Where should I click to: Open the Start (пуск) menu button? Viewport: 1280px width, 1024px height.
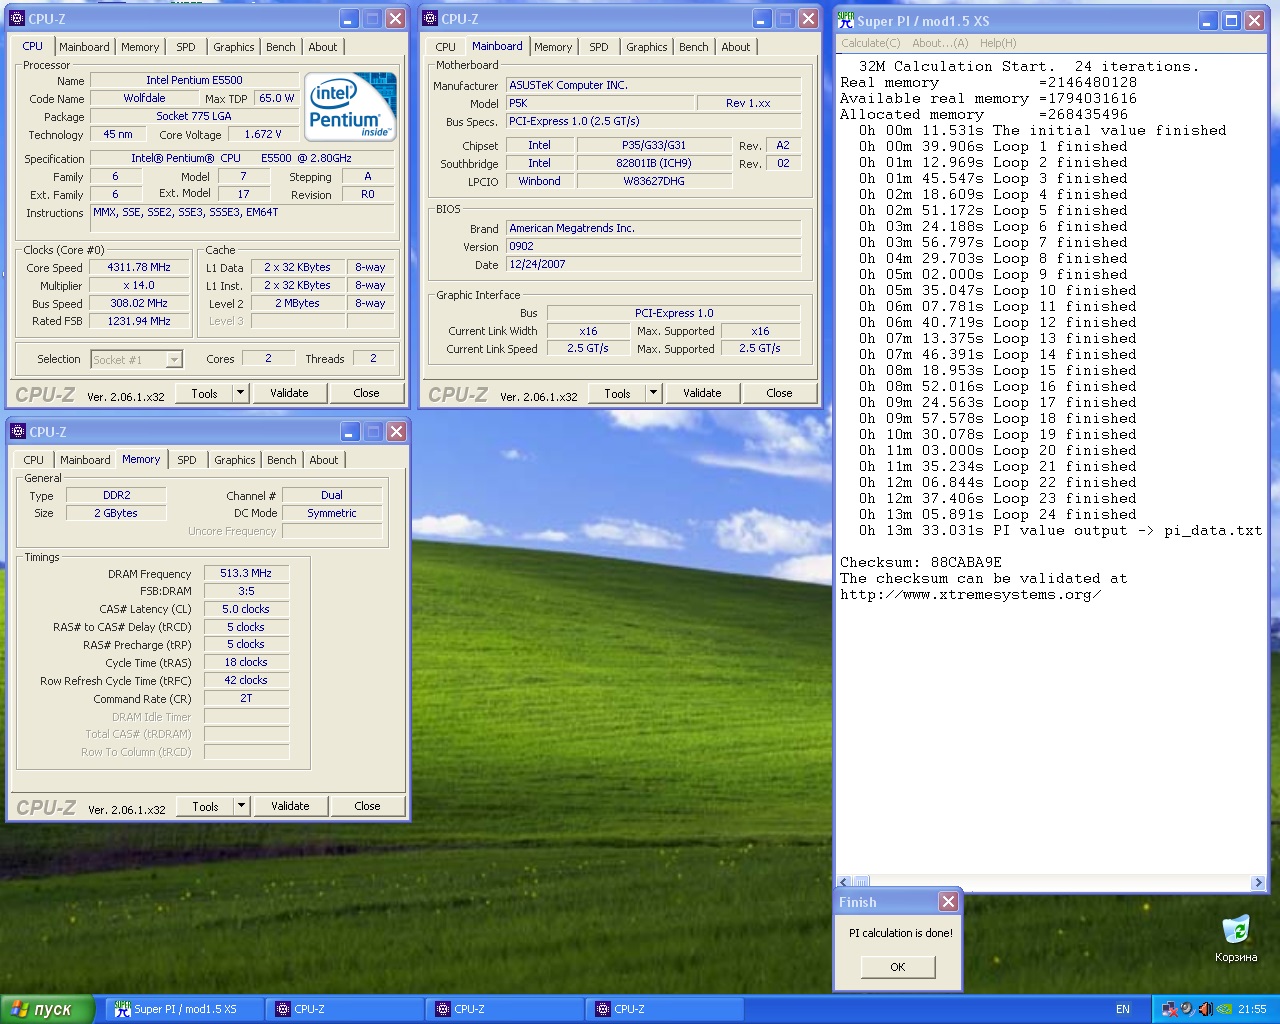click(47, 1009)
